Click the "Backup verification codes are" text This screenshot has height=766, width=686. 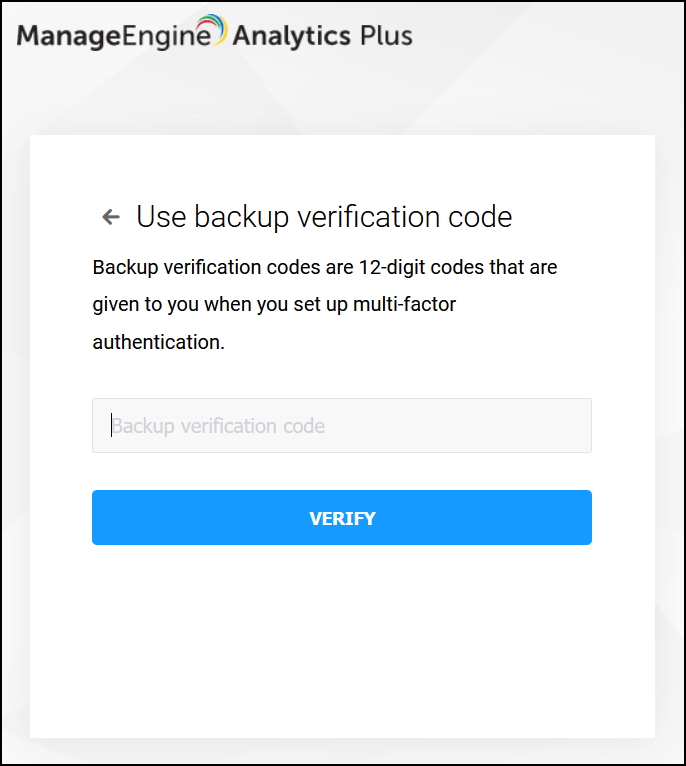217,268
